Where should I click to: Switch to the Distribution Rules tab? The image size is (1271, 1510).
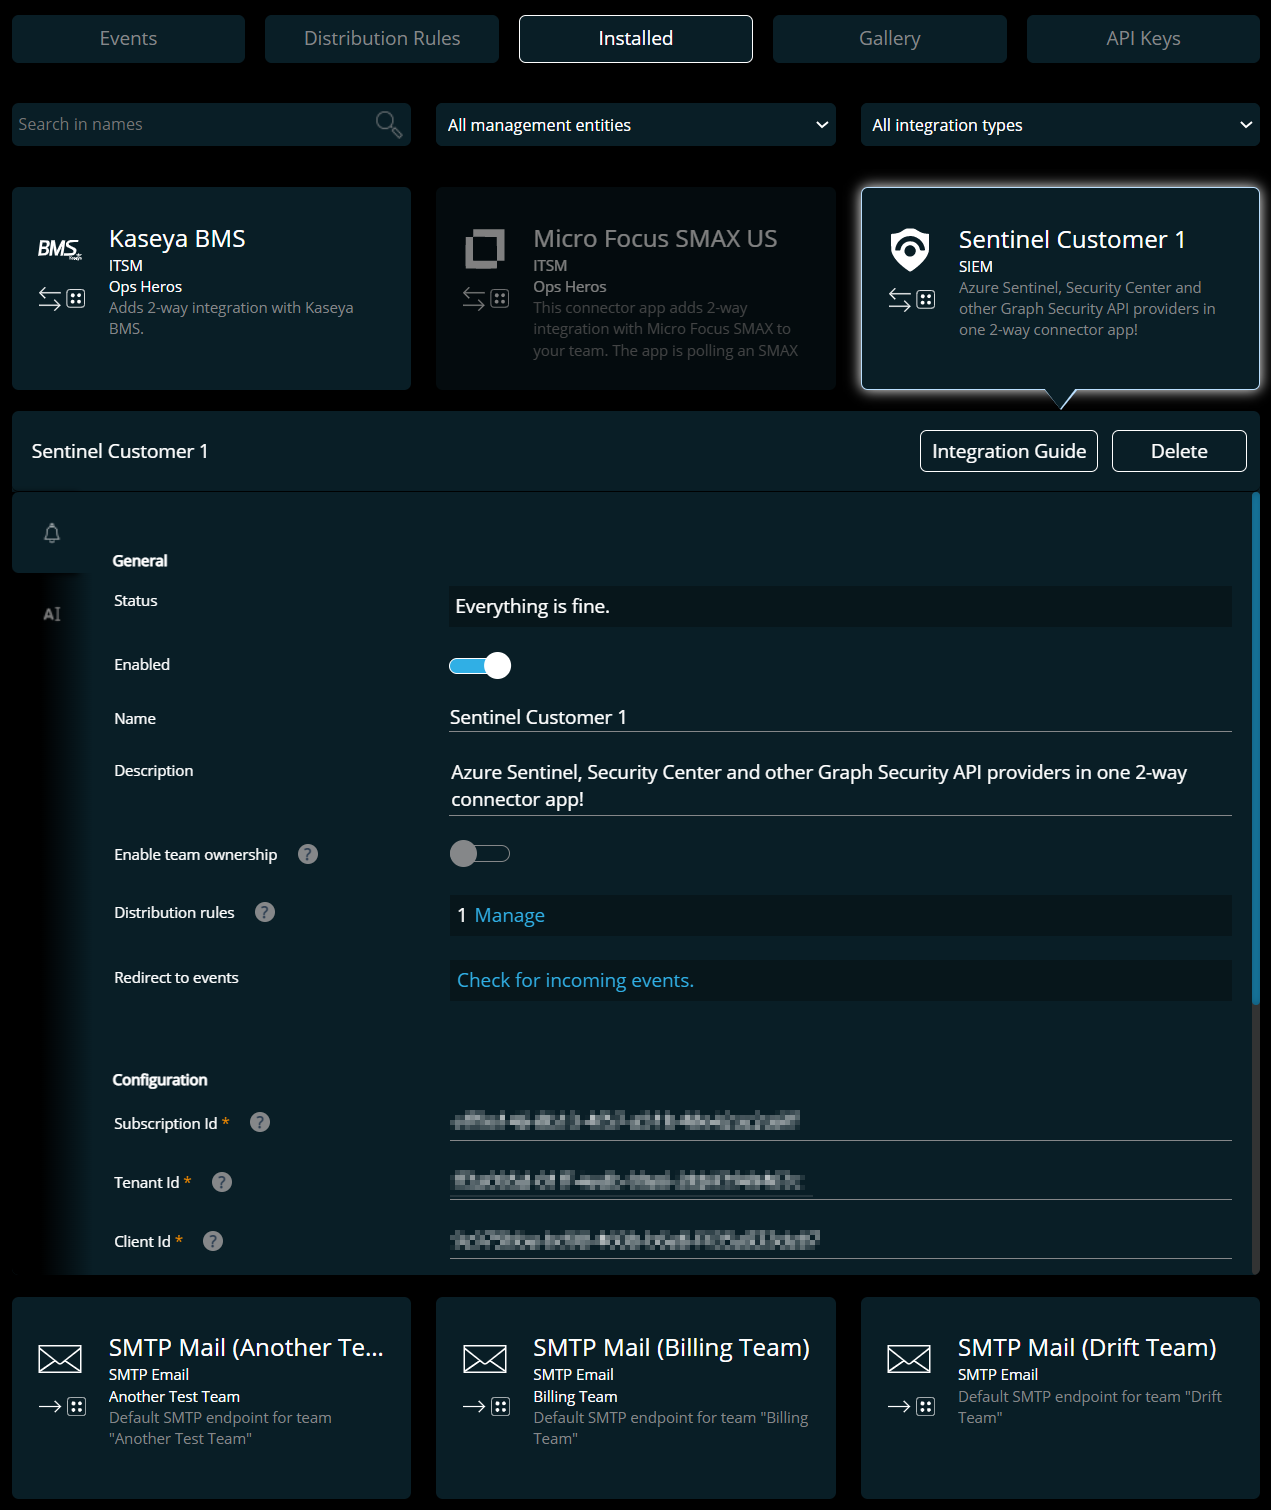(382, 39)
